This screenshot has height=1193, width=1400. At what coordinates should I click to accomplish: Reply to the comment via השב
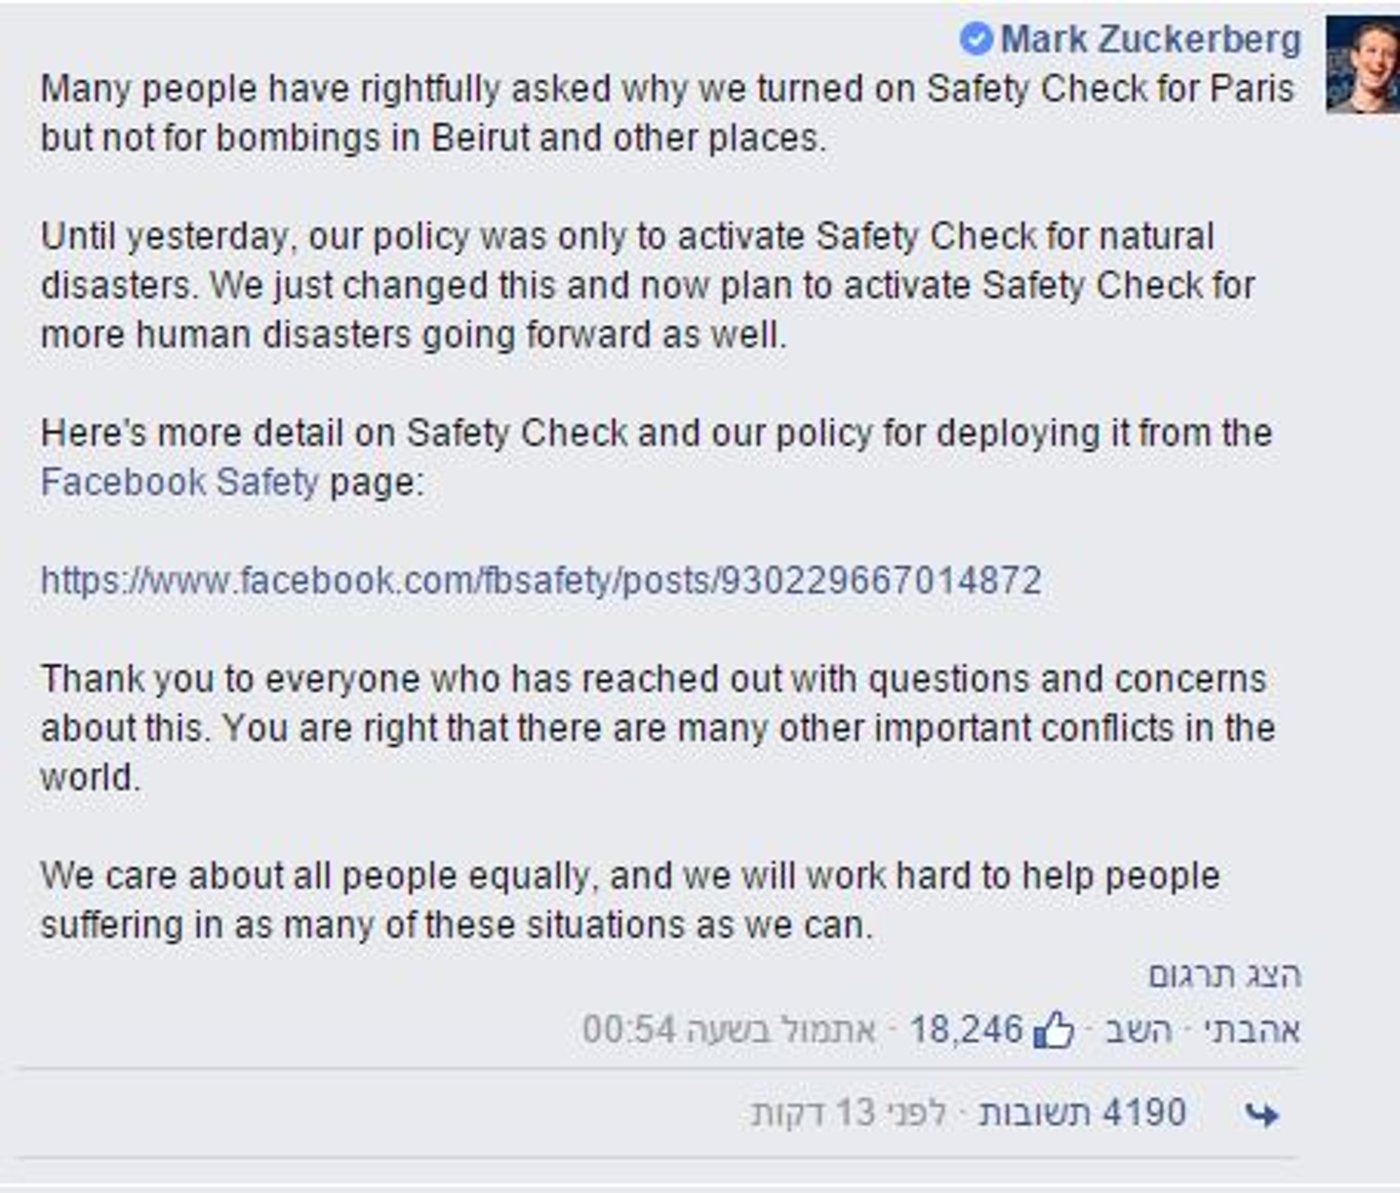click(1139, 1029)
